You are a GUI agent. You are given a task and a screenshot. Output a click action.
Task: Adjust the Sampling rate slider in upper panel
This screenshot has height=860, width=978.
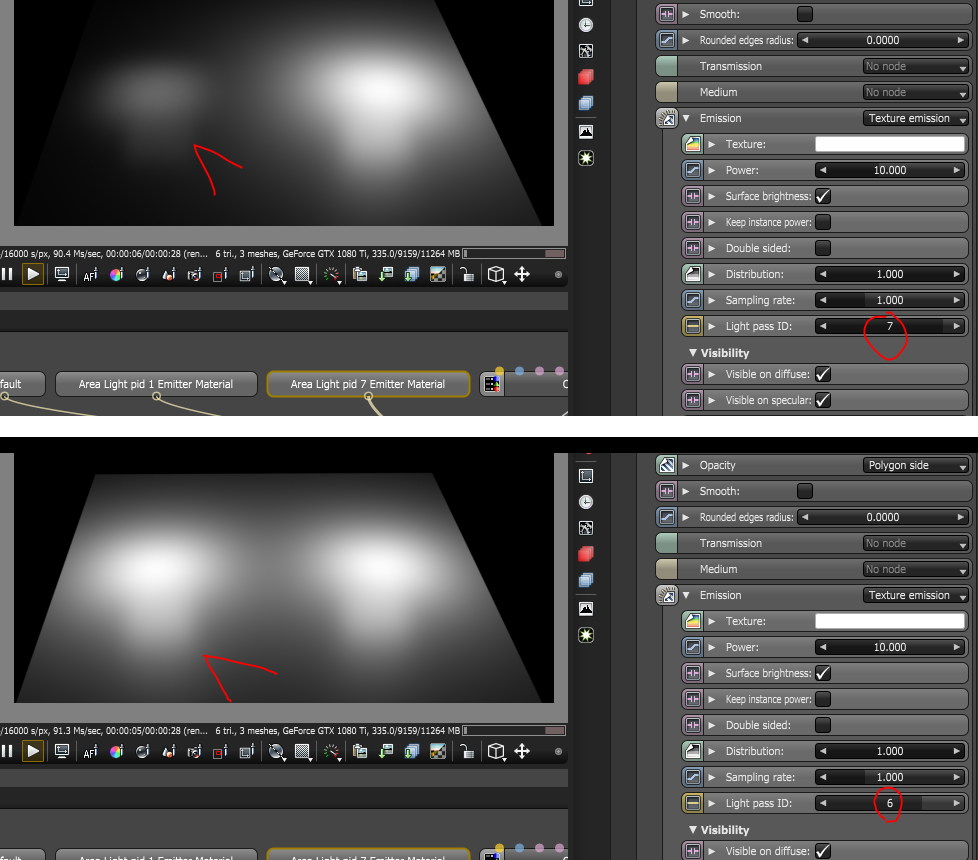click(x=890, y=300)
